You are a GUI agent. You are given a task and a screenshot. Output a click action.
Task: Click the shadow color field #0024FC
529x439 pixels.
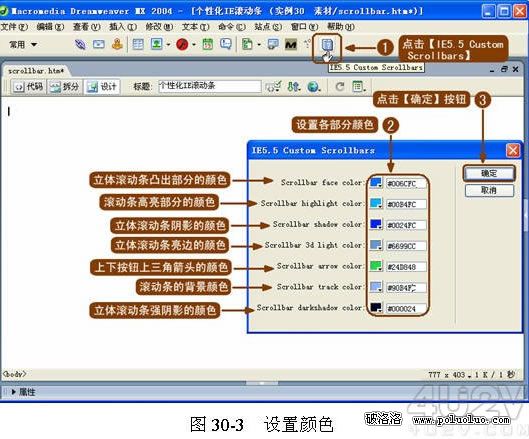[x=406, y=225]
